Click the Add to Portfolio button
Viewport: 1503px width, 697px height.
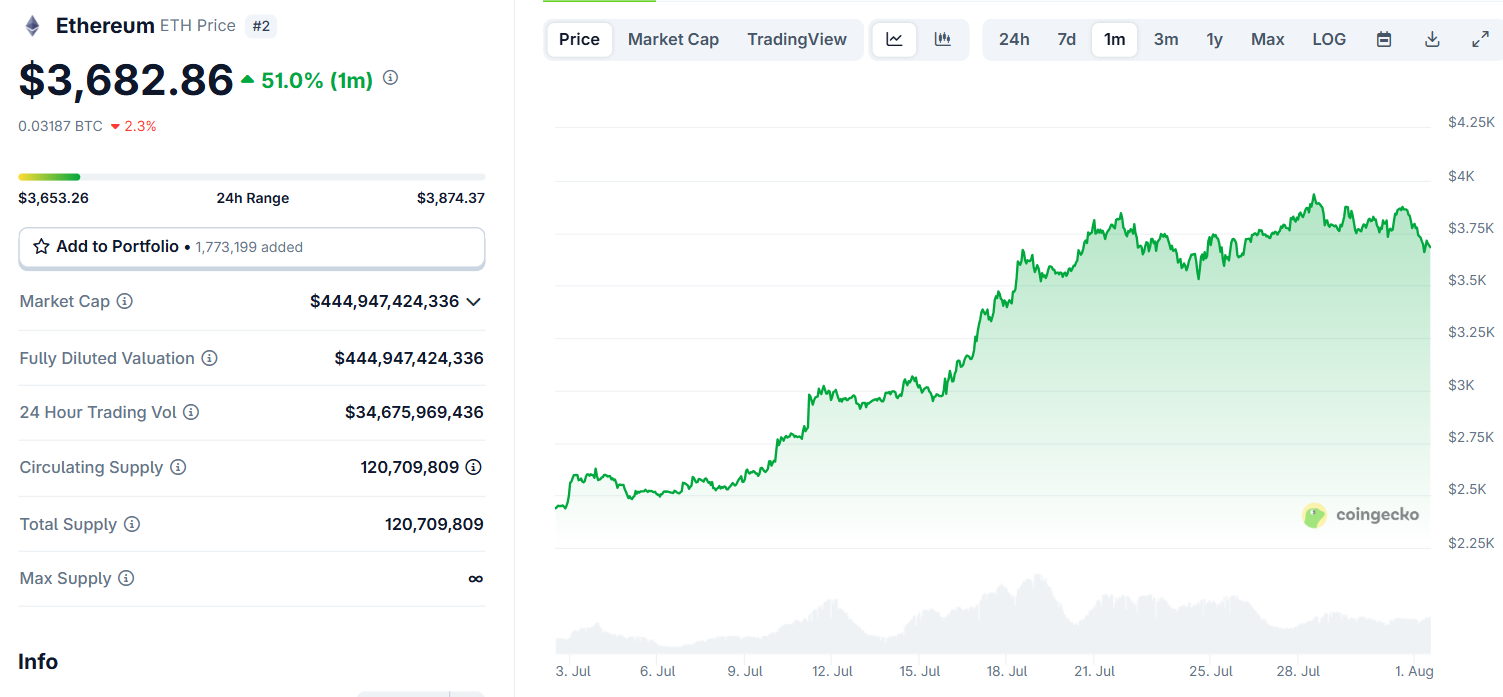point(252,247)
